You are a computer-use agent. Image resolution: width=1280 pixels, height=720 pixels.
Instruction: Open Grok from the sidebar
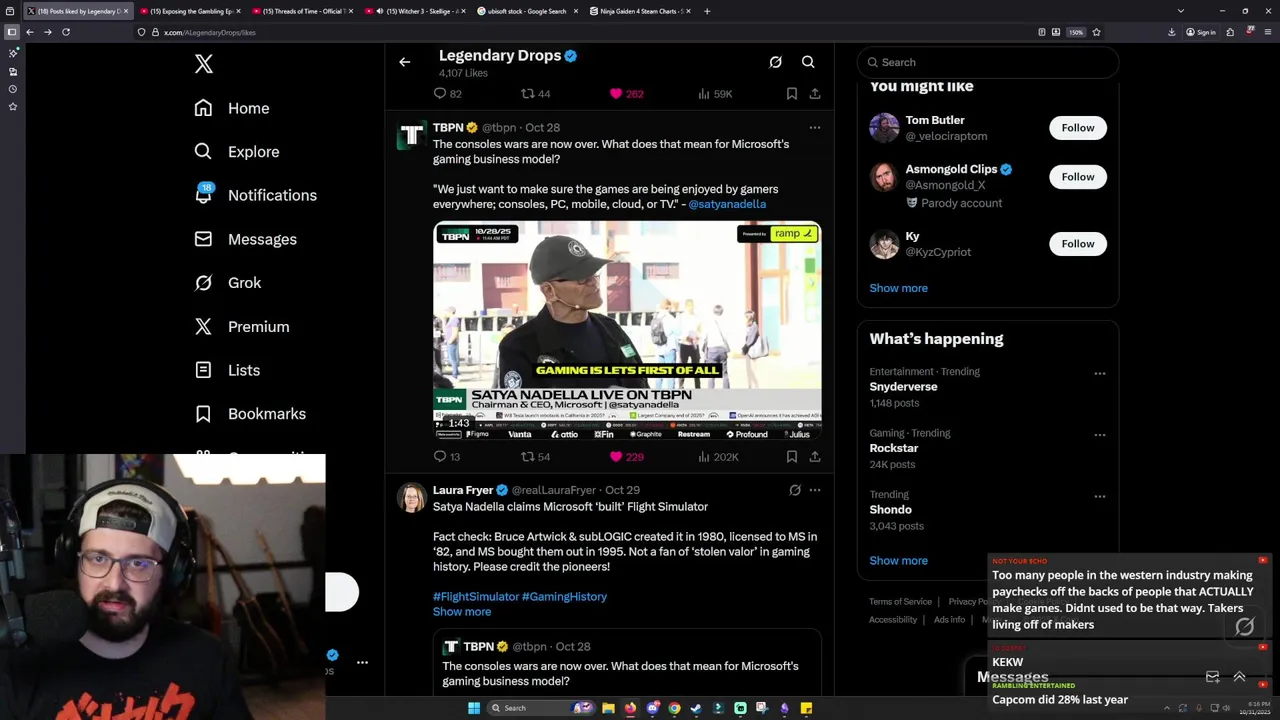point(227,283)
